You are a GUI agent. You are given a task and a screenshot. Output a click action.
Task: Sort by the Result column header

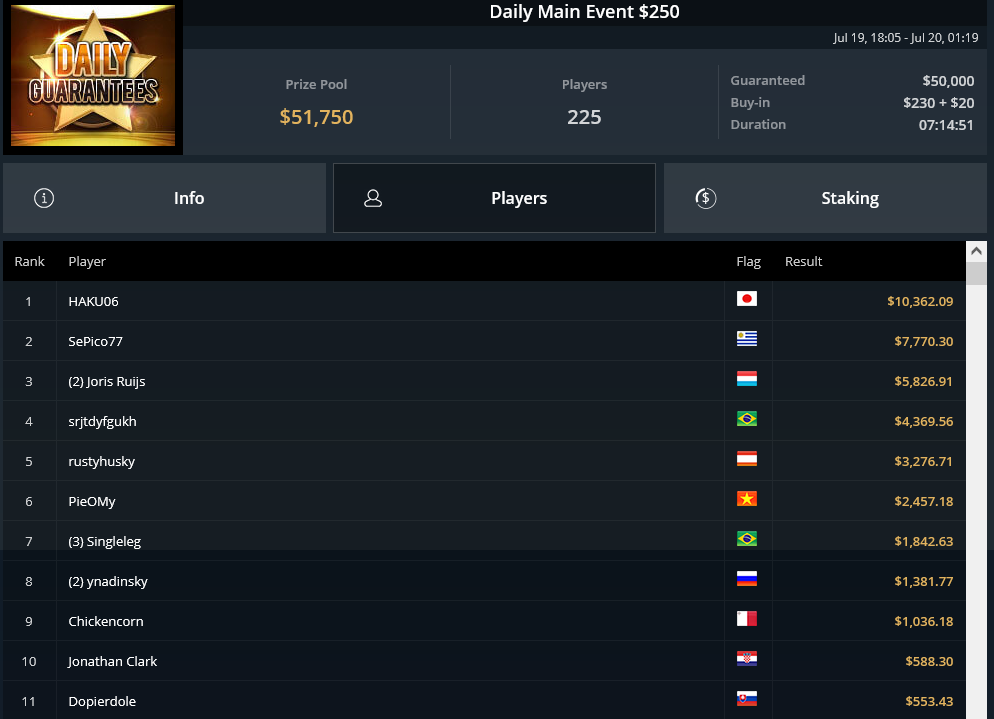[x=803, y=261]
